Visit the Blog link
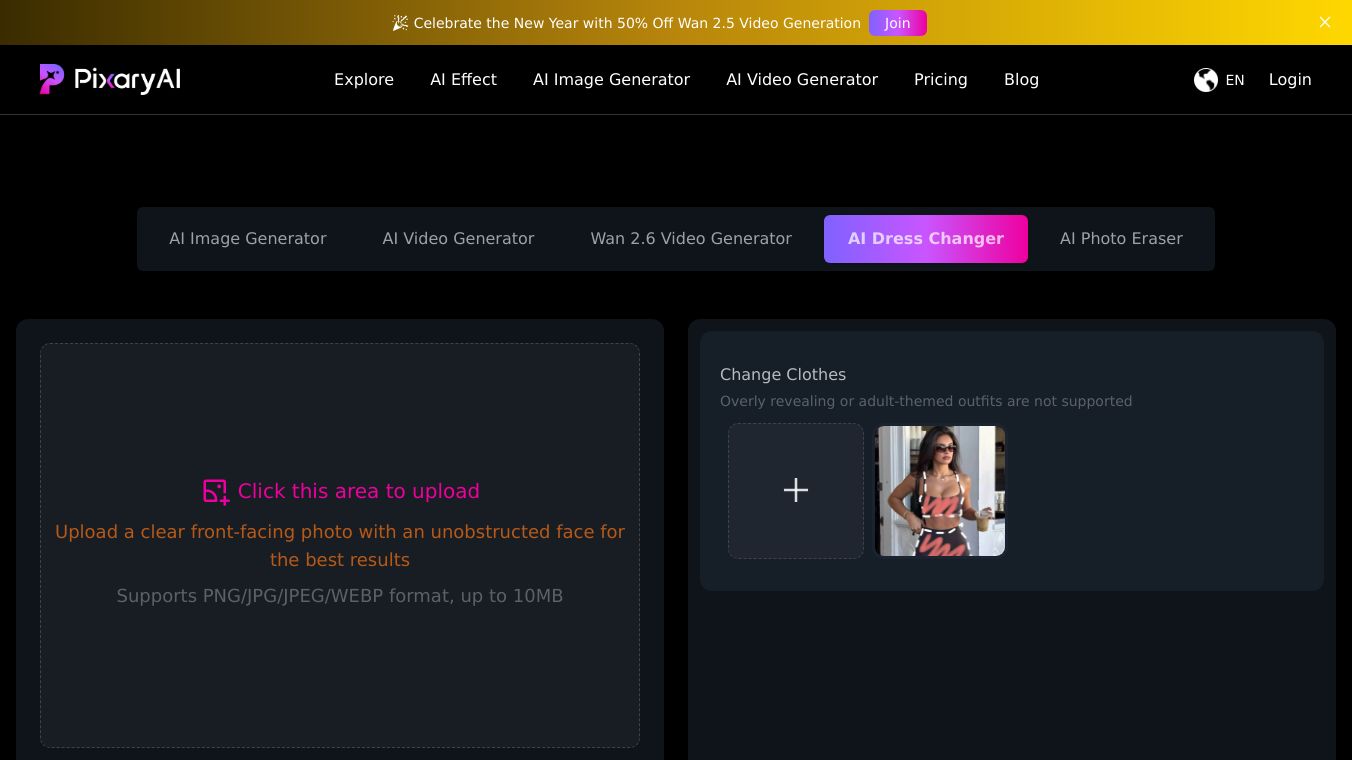The height and width of the screenshot is (760, 1352). (1021, 80)
